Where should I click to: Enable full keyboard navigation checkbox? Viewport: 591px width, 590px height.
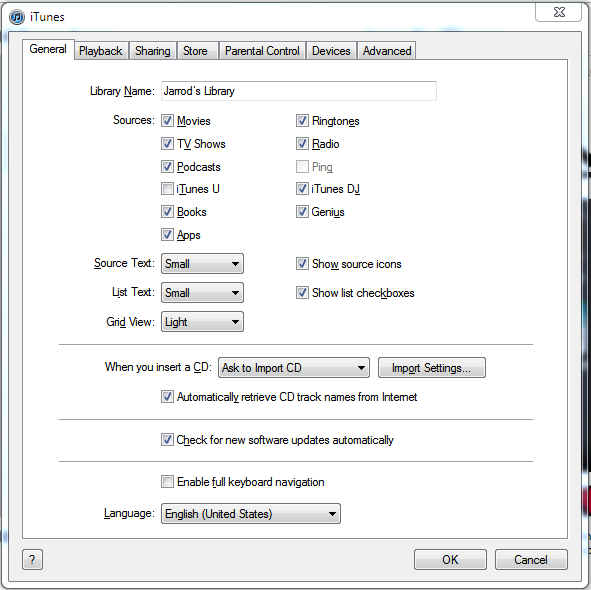click(167, 481)
